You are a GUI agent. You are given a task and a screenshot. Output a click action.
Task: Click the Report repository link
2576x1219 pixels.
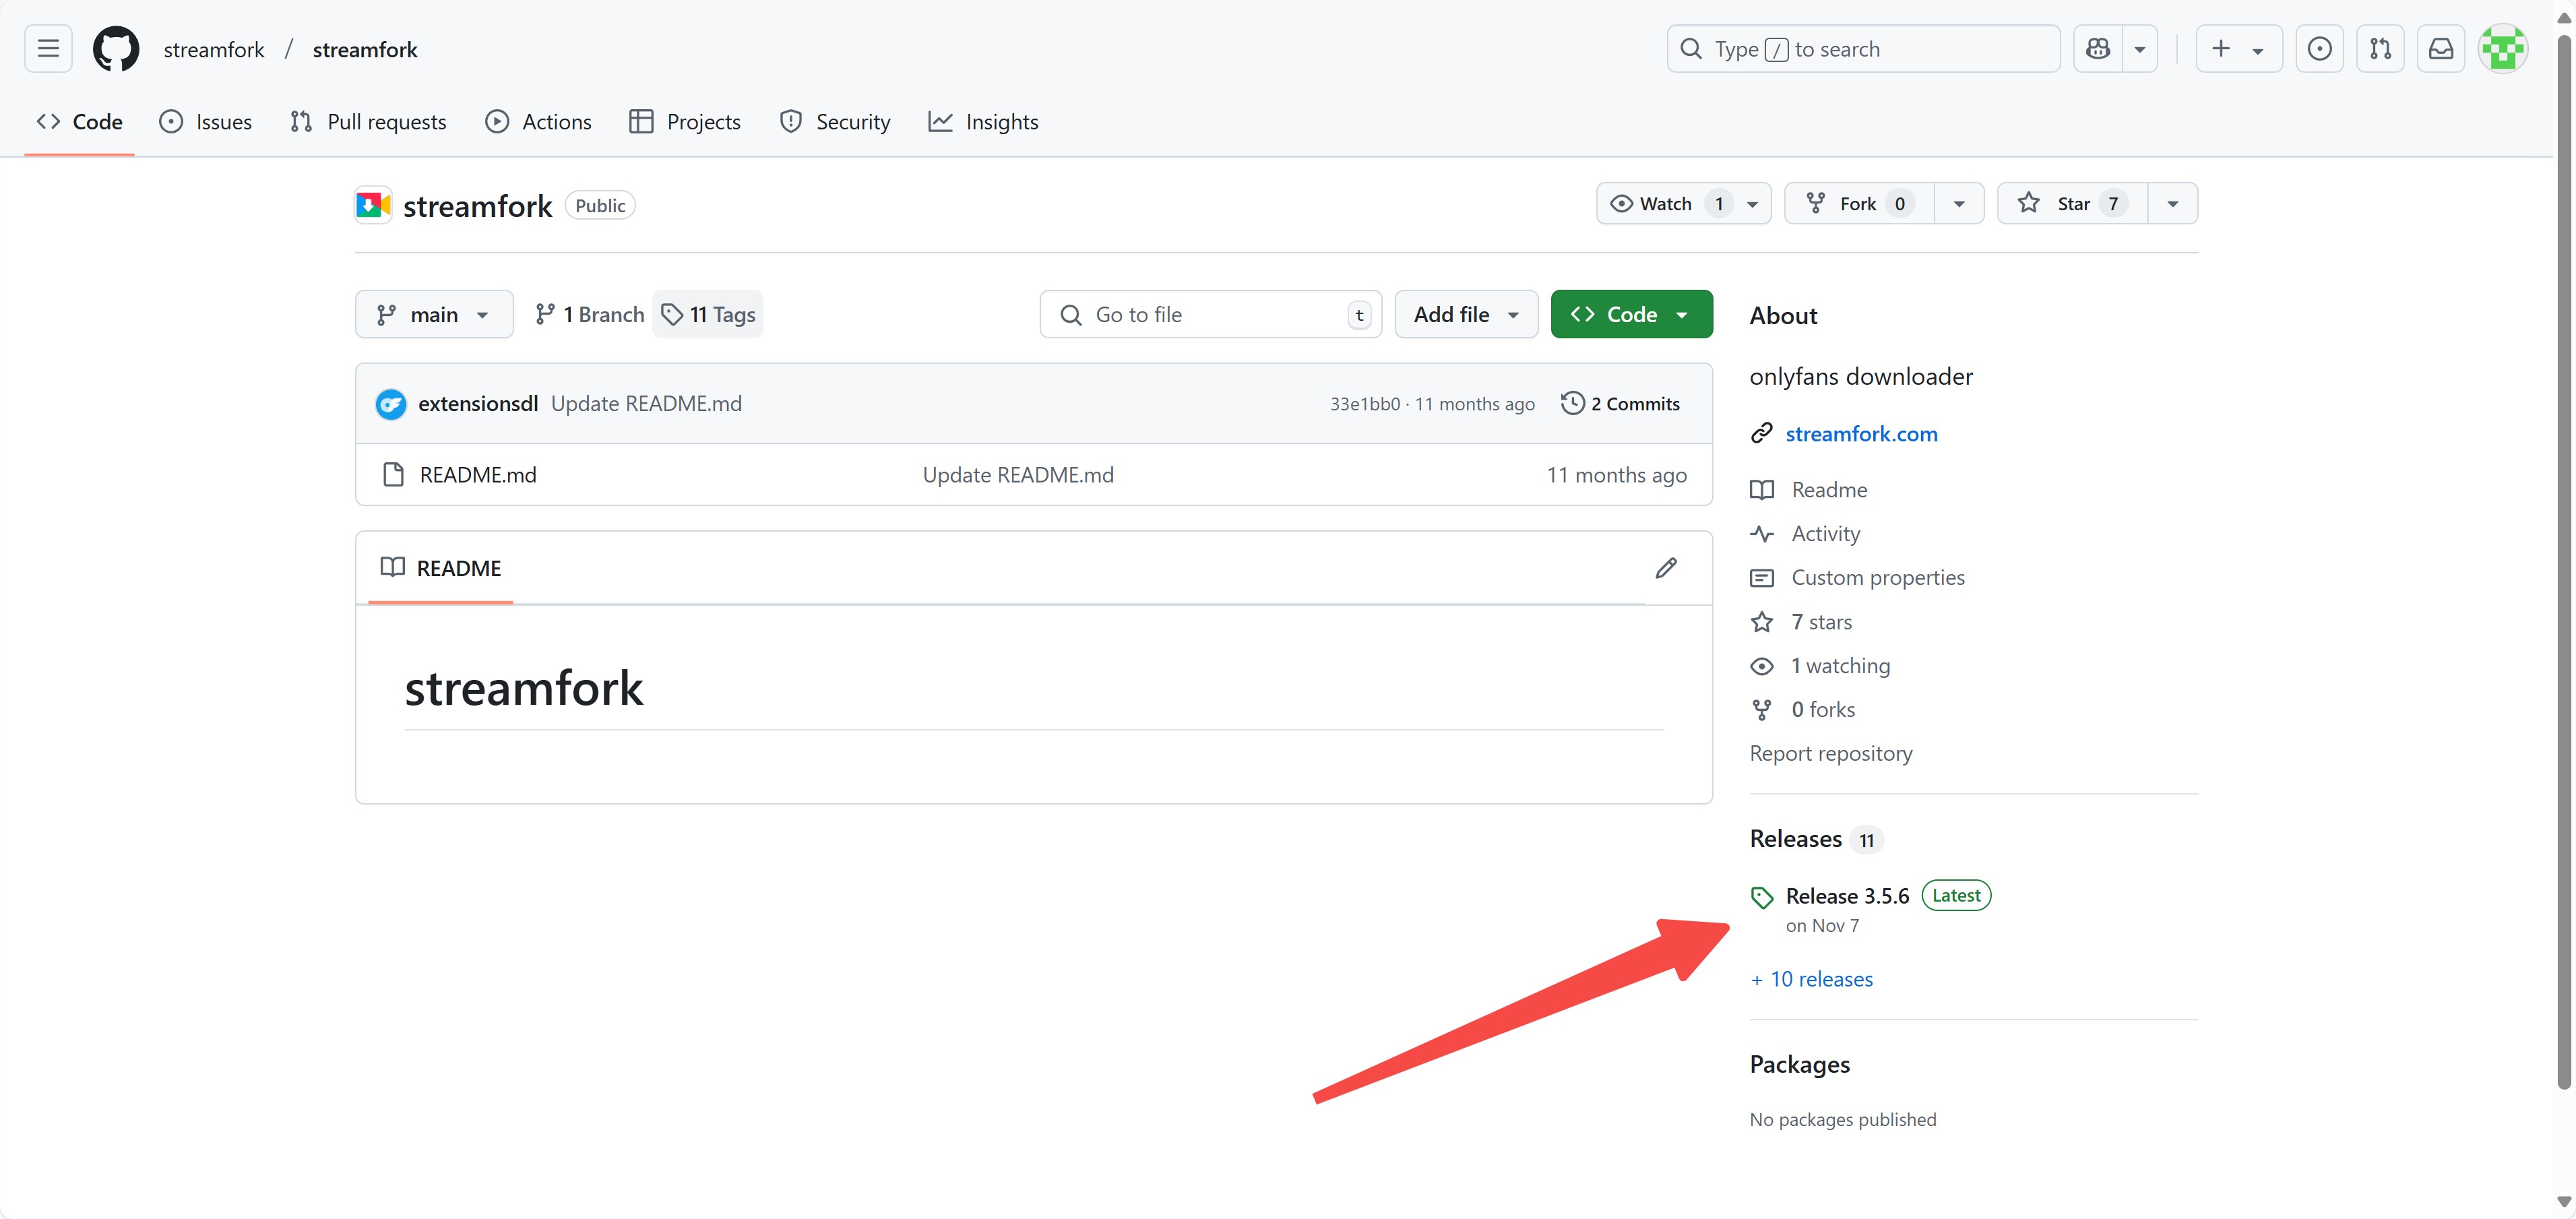[x=1831, y=754]
